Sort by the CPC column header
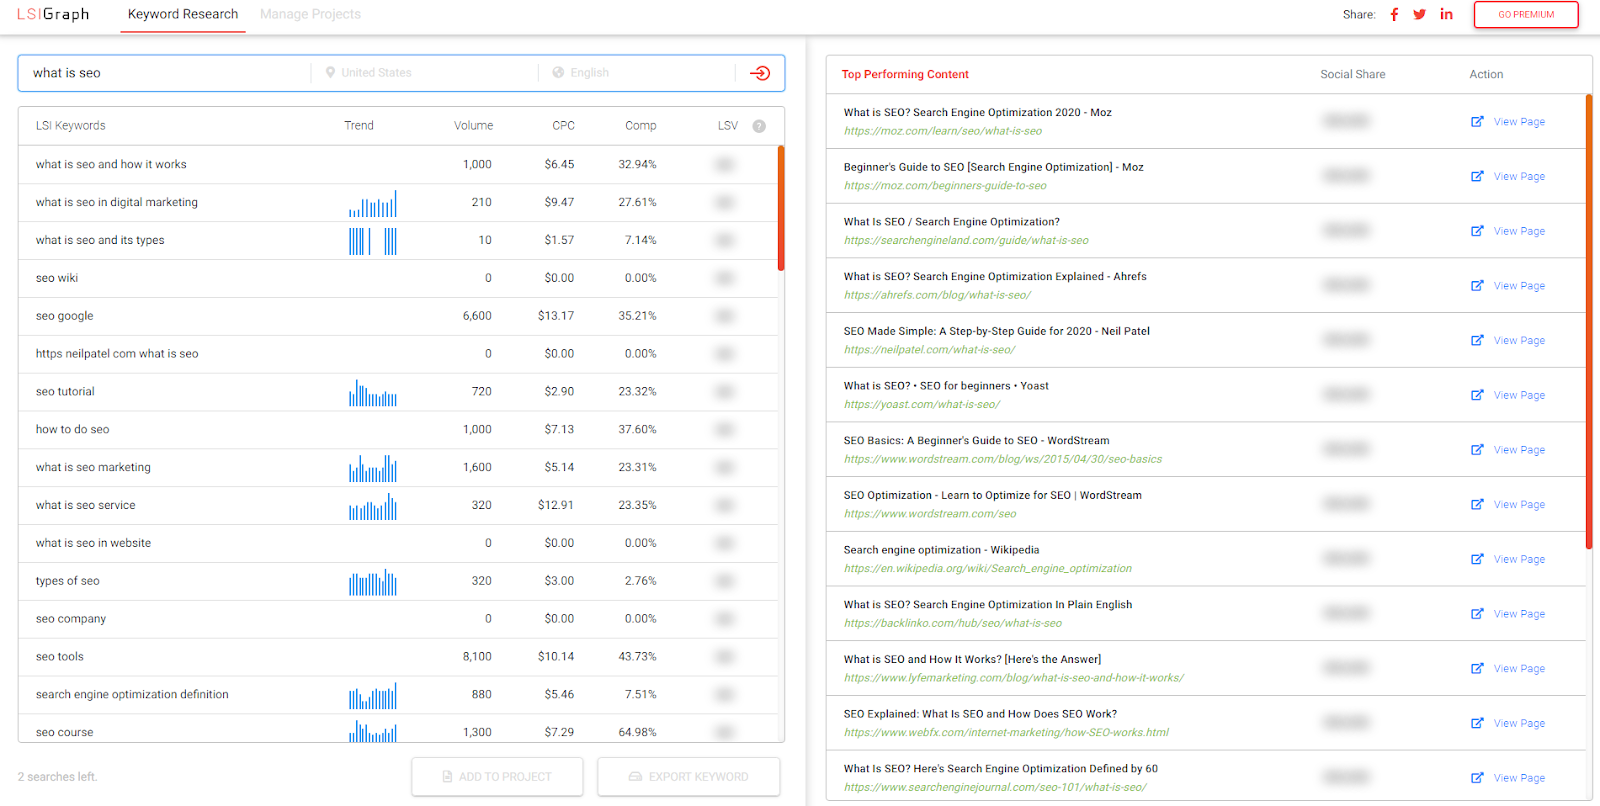The image size is (1600, 806). [x=563, y=126]
